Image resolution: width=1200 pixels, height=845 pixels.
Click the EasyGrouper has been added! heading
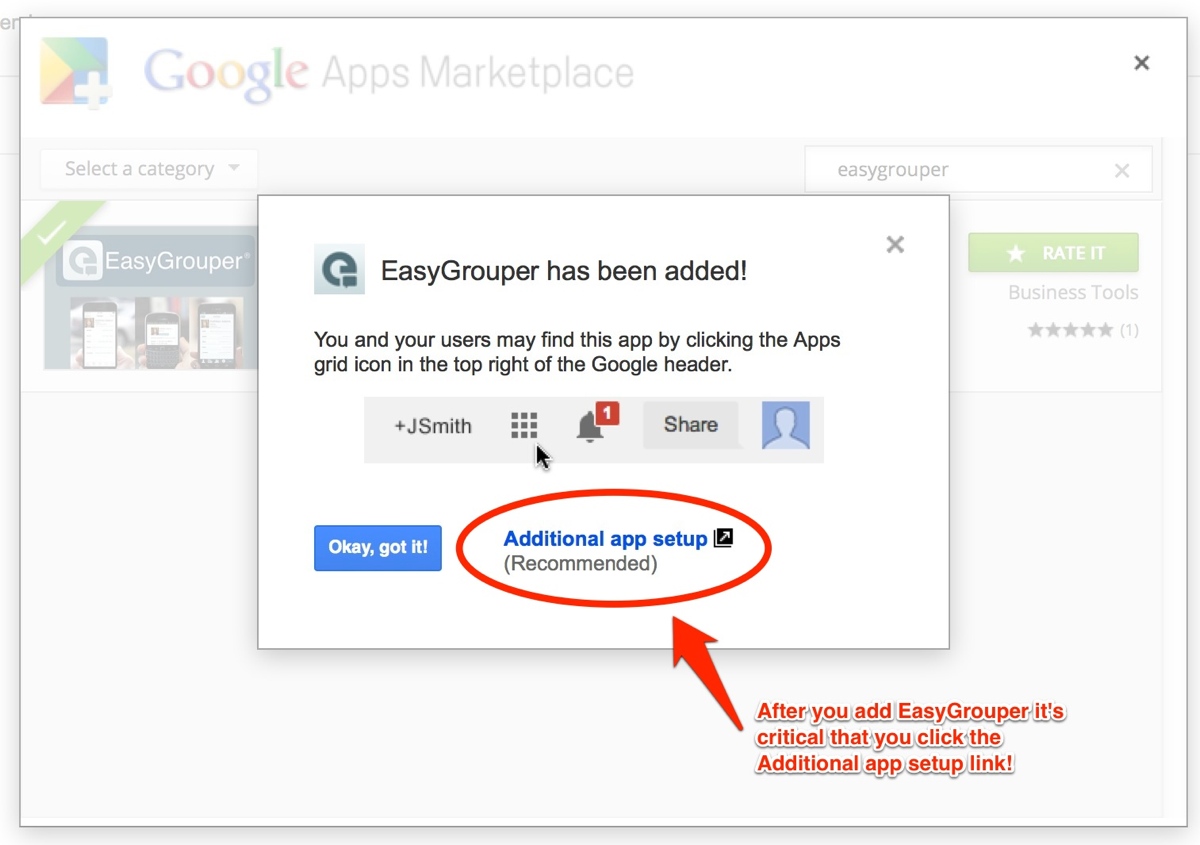click(x=564, y=271)
